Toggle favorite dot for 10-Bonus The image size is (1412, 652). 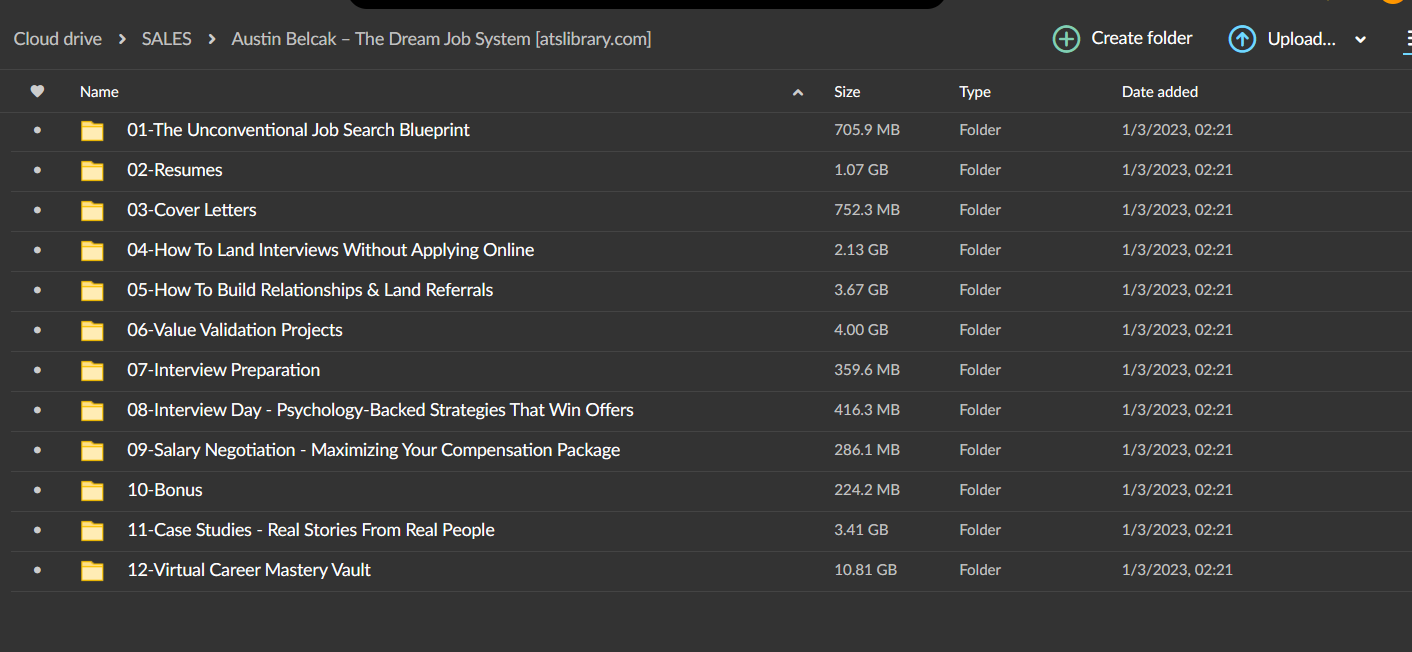pos(38,490)
